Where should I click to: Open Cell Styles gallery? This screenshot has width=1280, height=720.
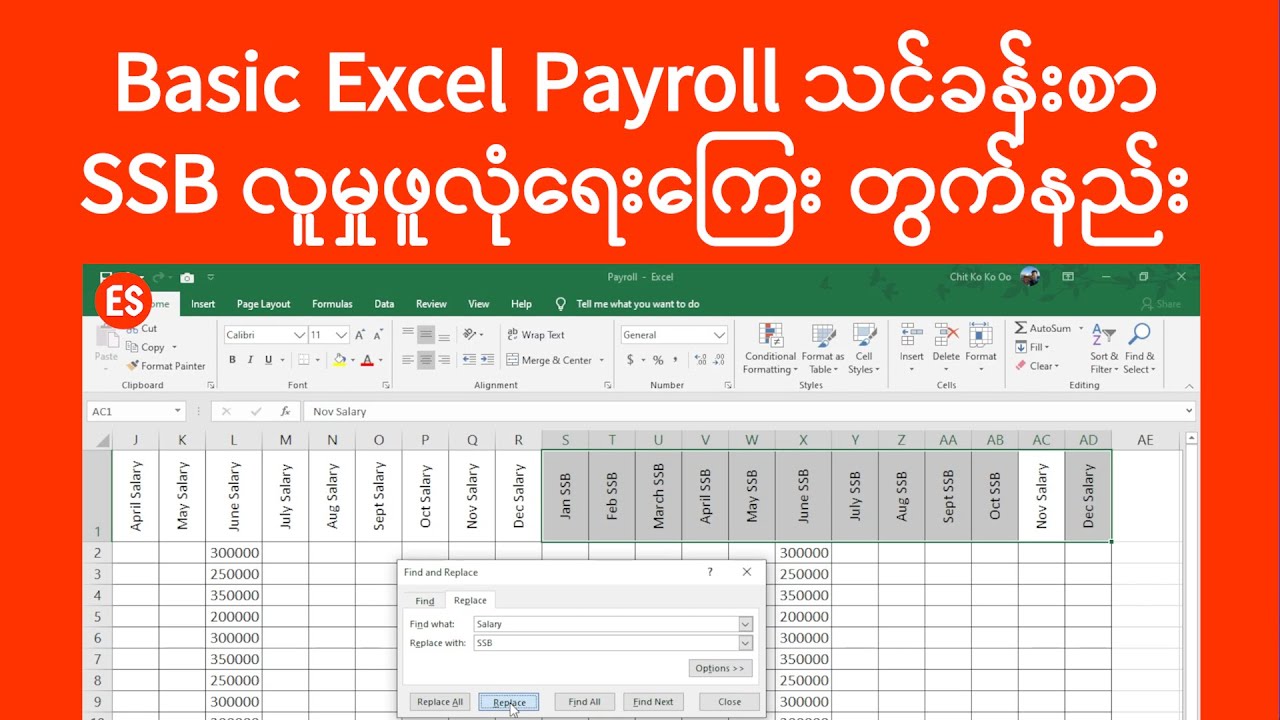click(864, 349)
